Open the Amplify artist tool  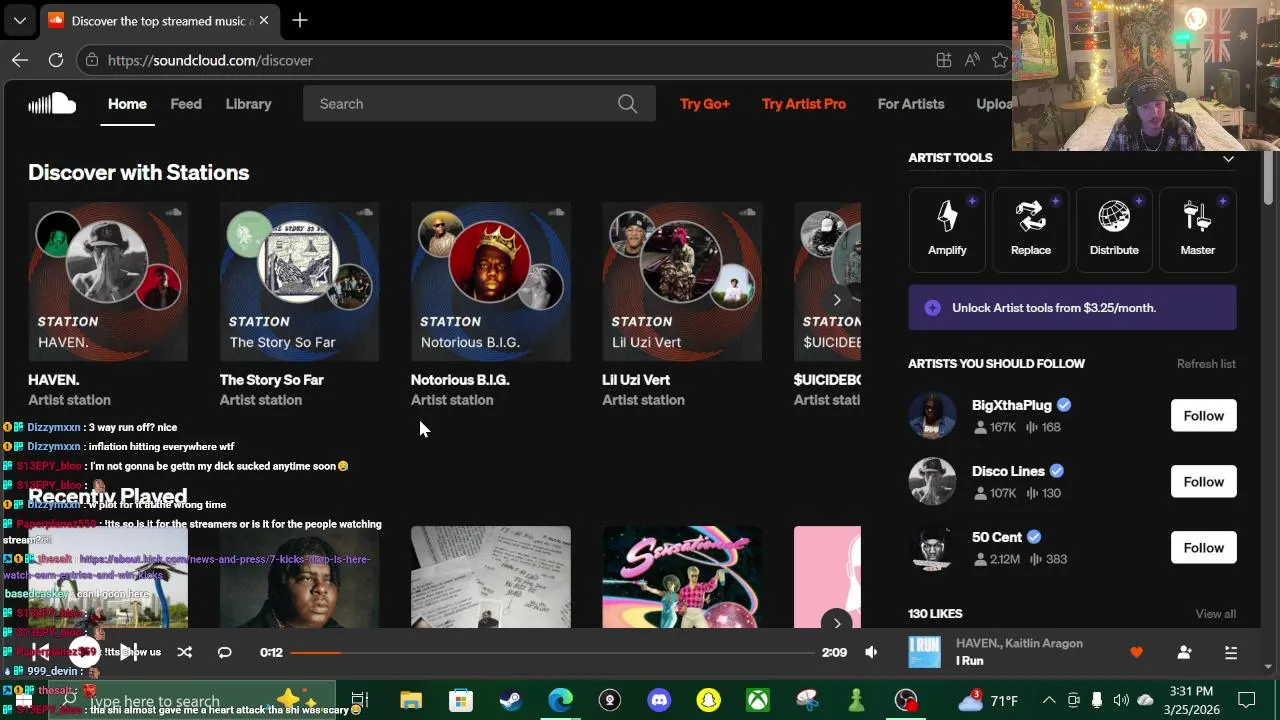947,229
